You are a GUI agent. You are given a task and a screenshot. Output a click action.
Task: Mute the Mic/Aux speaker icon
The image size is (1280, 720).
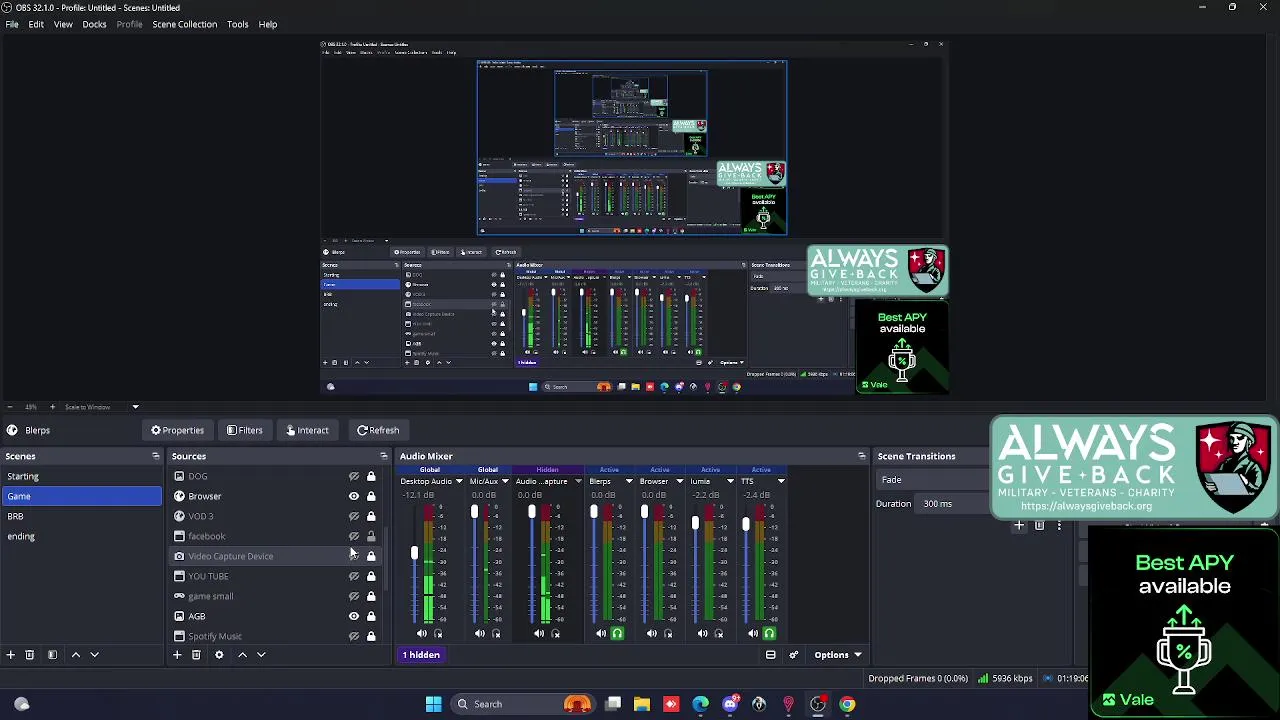coord(479,633)
